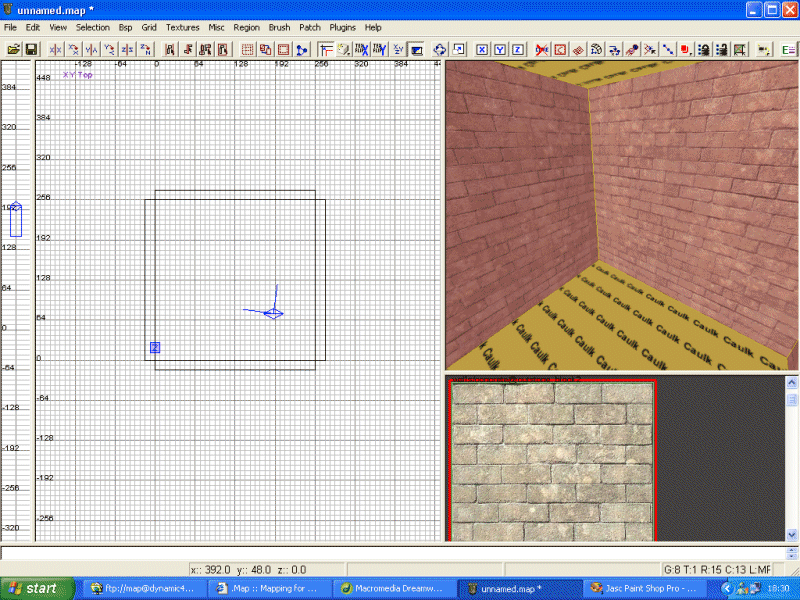Toggle the crossed-out cubic clip icon

(x=542, y=49)
